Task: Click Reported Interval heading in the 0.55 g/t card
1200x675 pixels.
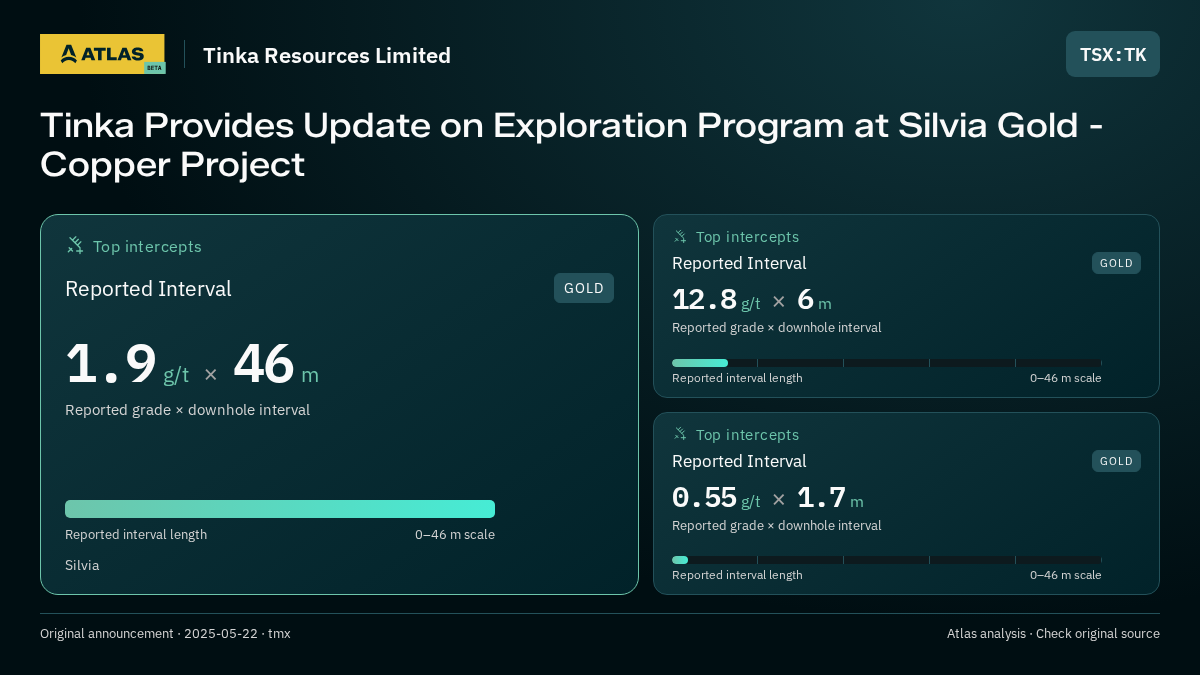Action: pos(739,461)
